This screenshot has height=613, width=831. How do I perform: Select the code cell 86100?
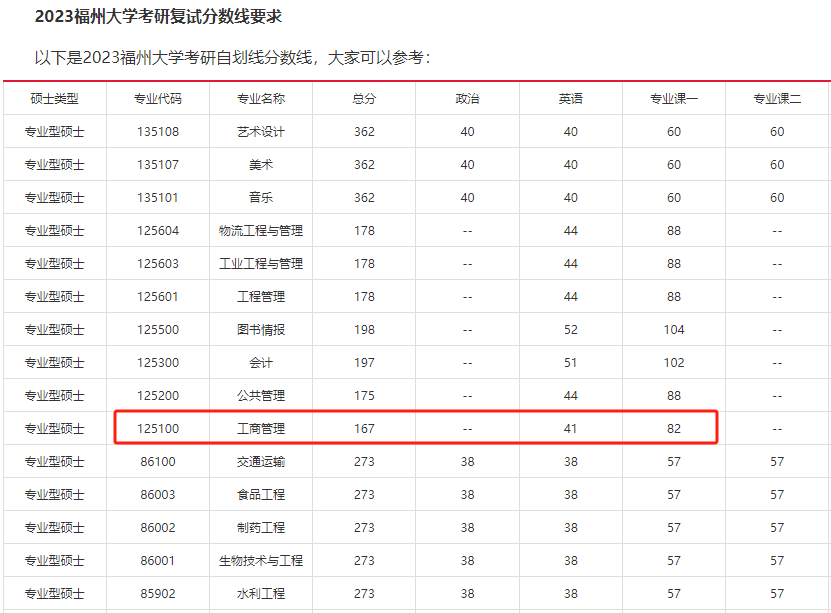click(158, 461)
